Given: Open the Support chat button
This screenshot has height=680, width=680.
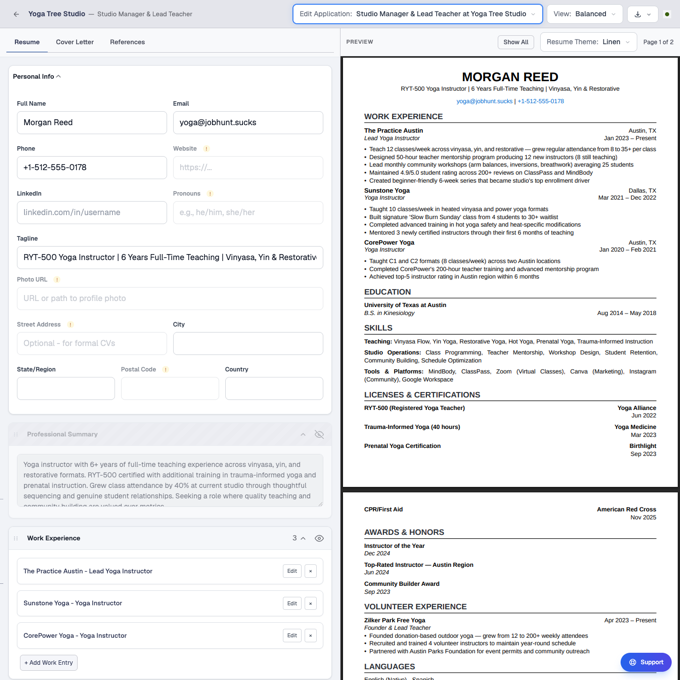Looking at the screenshot, I should point(646,662).
